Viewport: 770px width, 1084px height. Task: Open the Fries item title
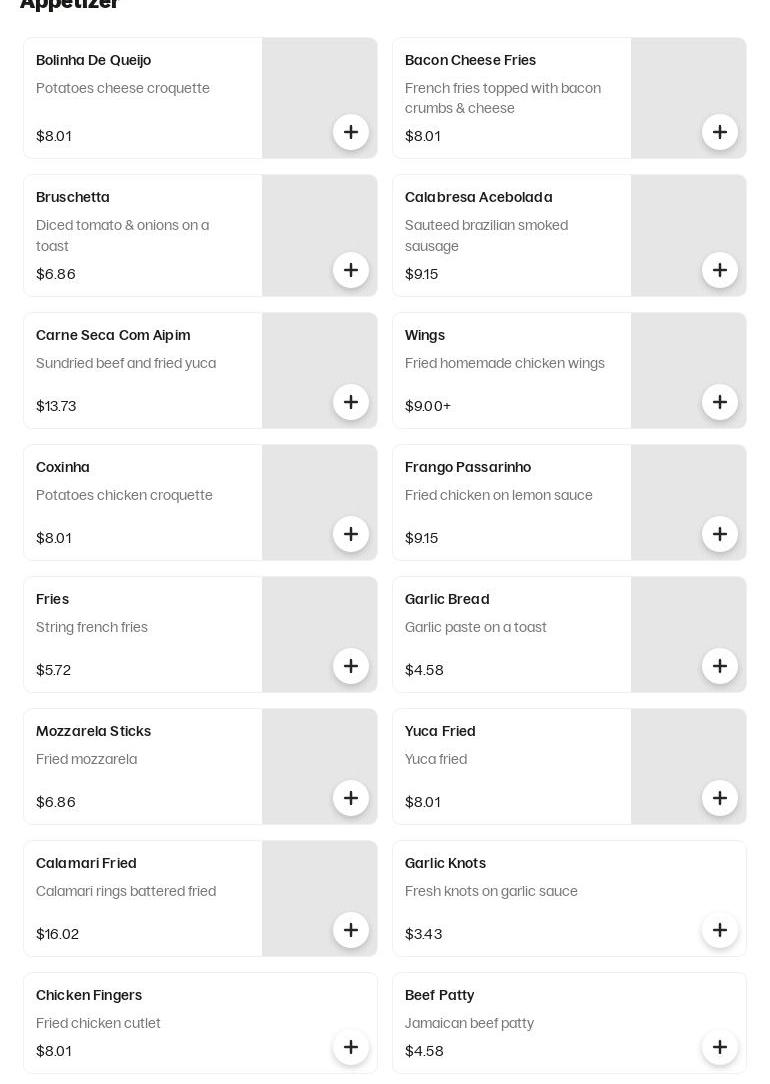[53, 599]
